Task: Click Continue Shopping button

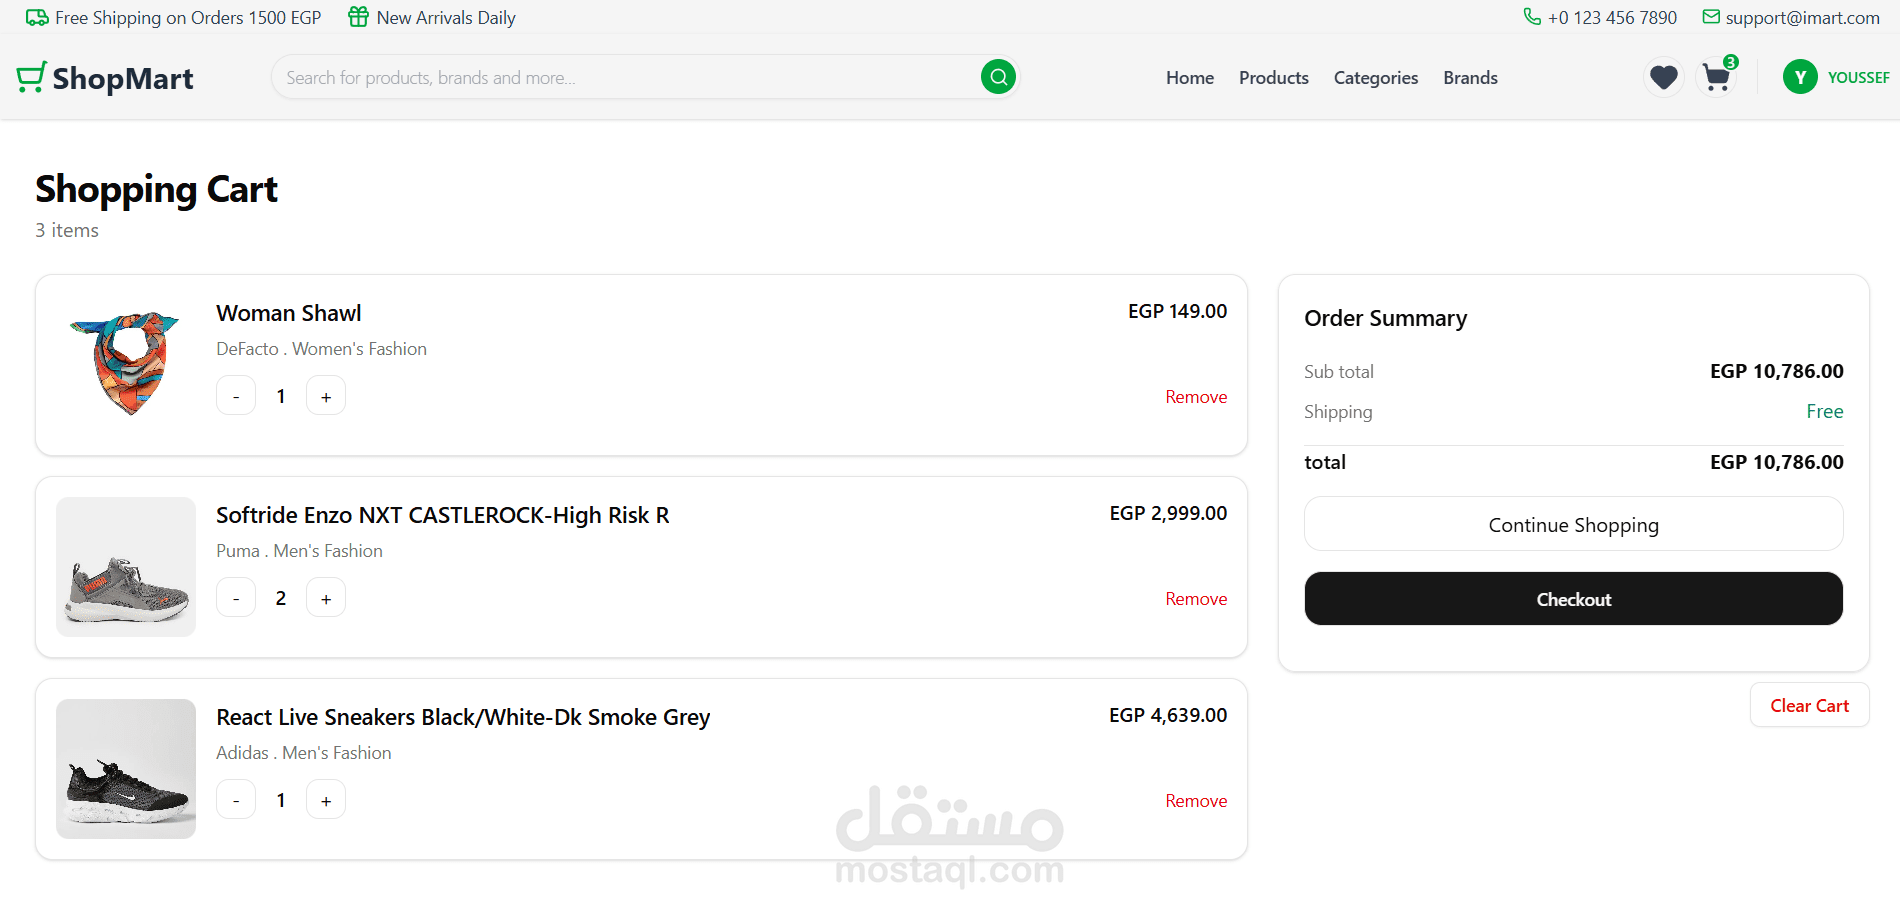Action: point(1573,524)
